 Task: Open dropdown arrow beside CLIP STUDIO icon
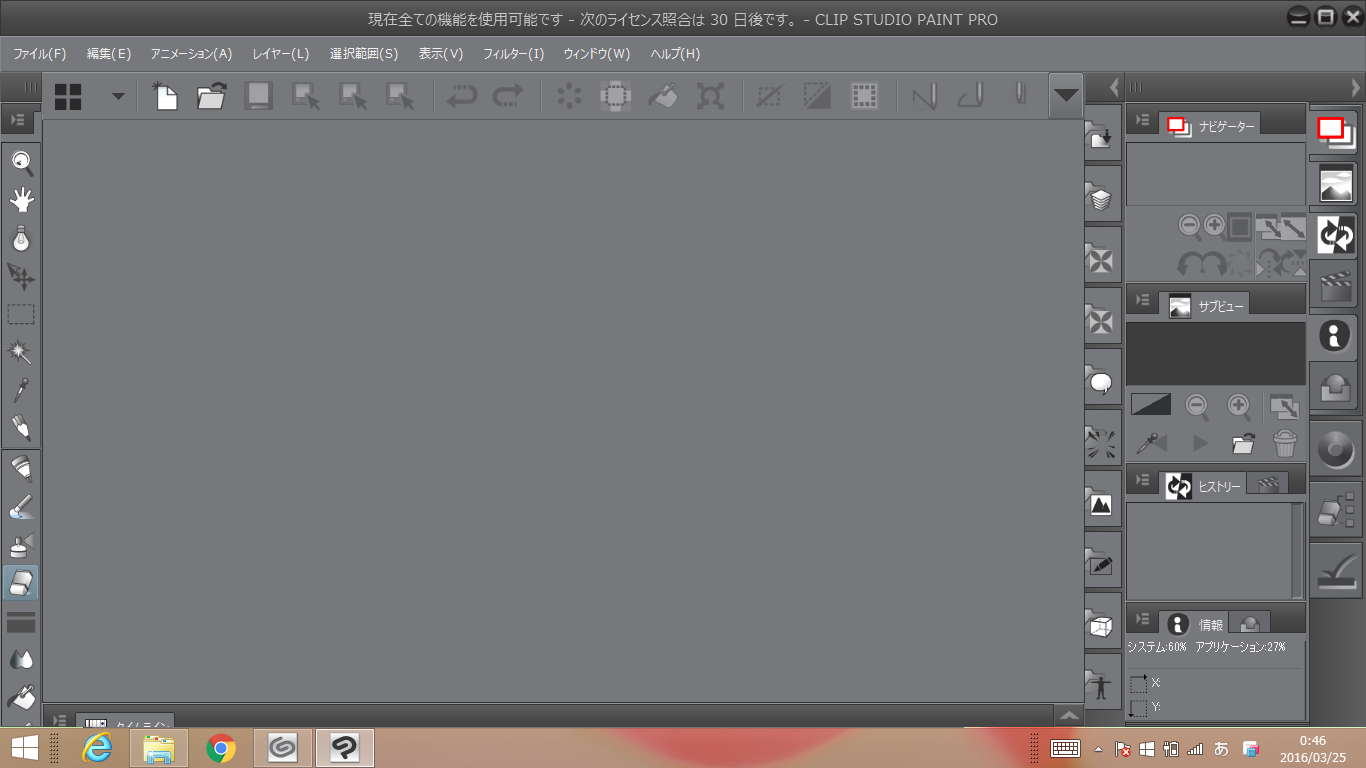[118, 96]
